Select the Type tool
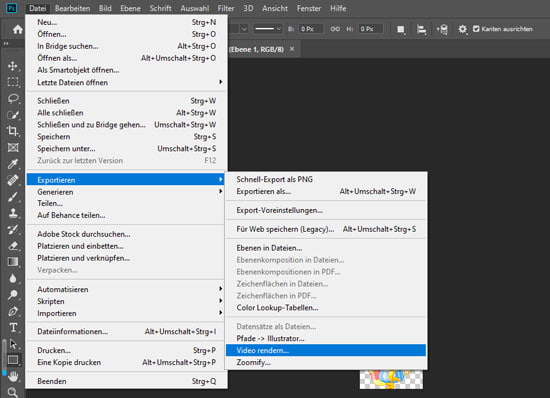 [x=13, y=328]
